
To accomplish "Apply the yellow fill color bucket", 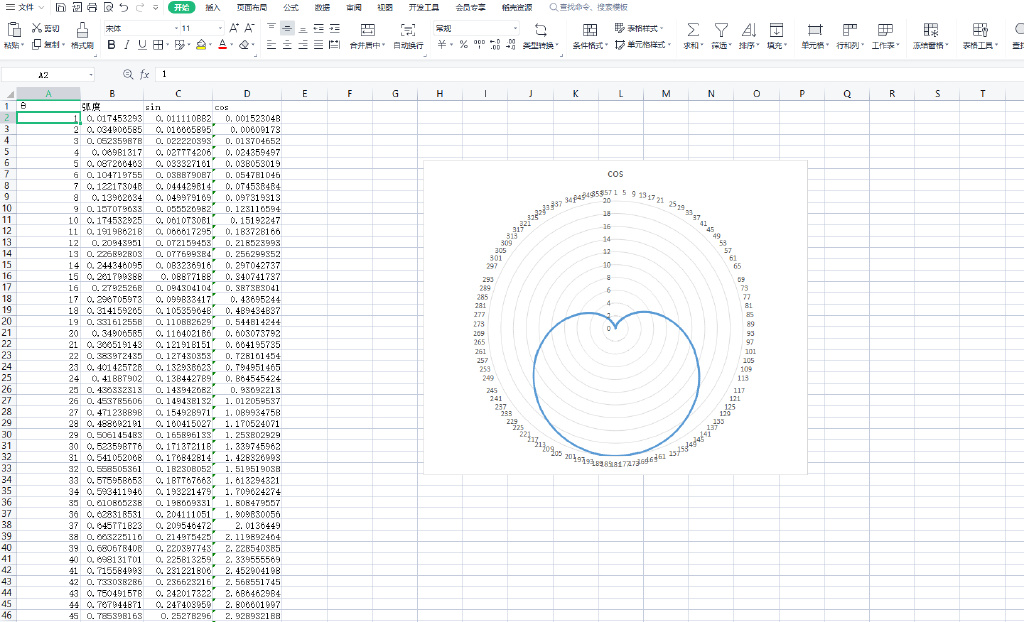I will coord(201,45).
